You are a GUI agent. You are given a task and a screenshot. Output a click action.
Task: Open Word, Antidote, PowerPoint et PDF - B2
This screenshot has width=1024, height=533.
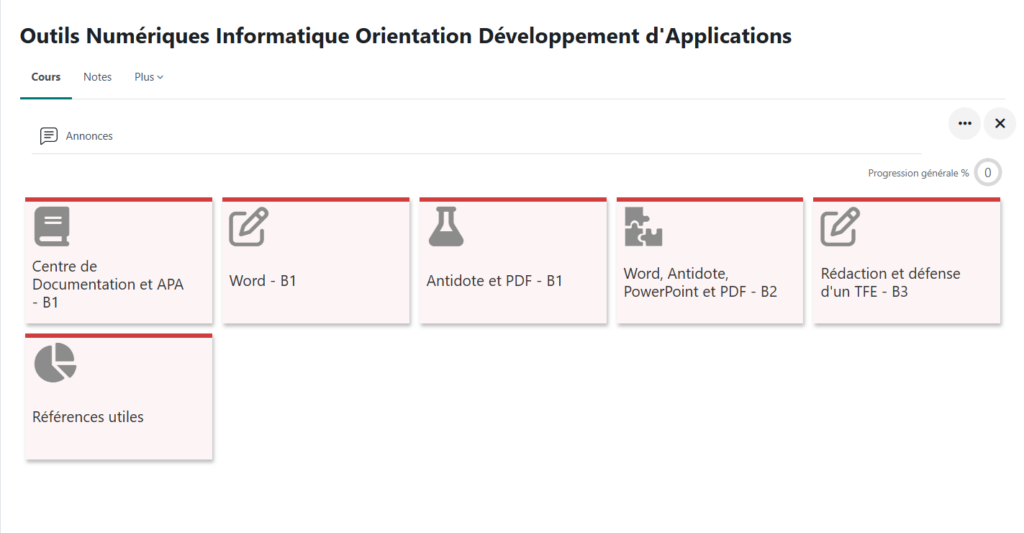tap(700, 283)
